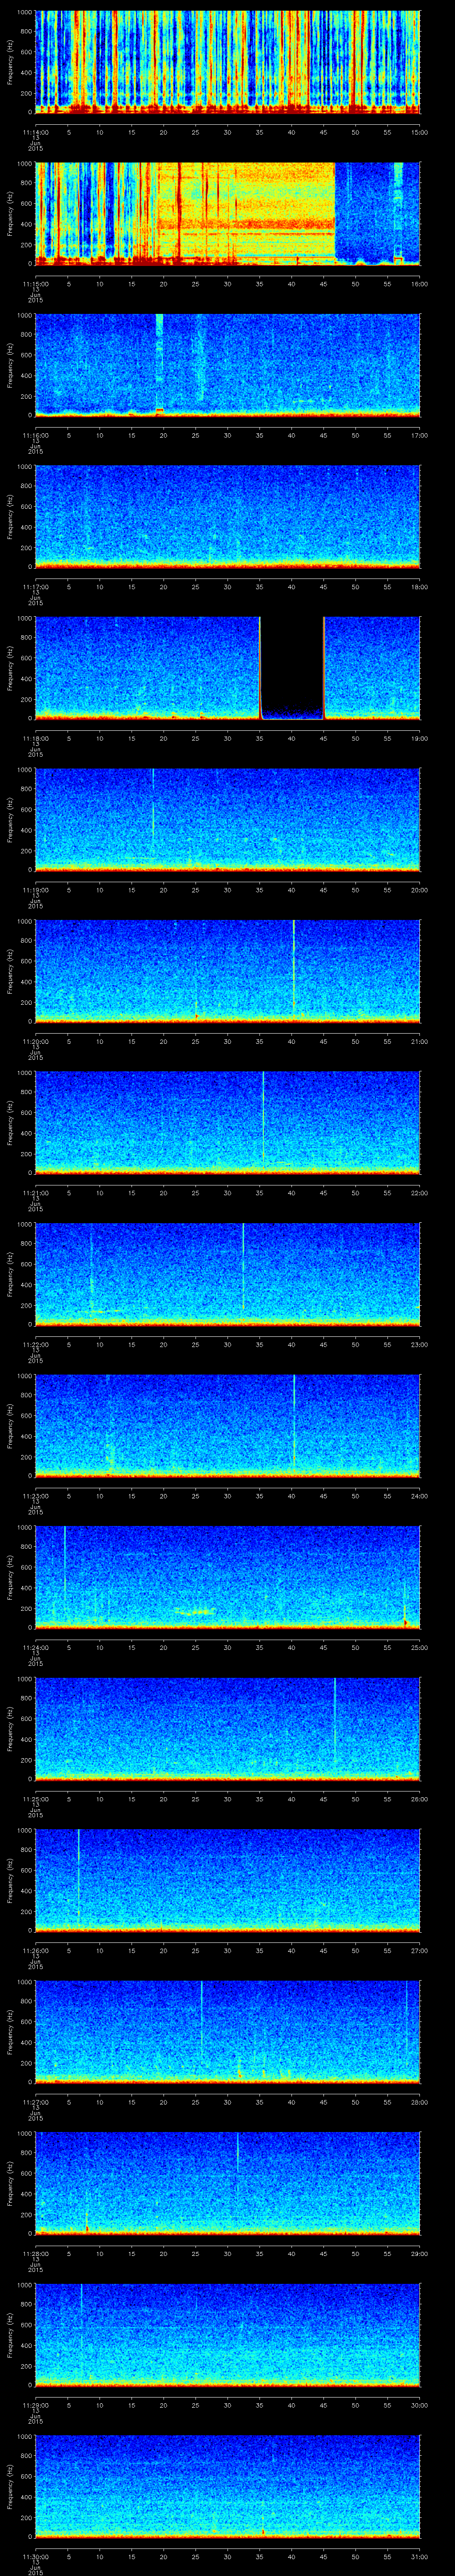The height and width of the screenshot is (2576, 455).
Task: Click the 11:14:00 start time label
Action: pyautogui.click(x=35, y=132)
